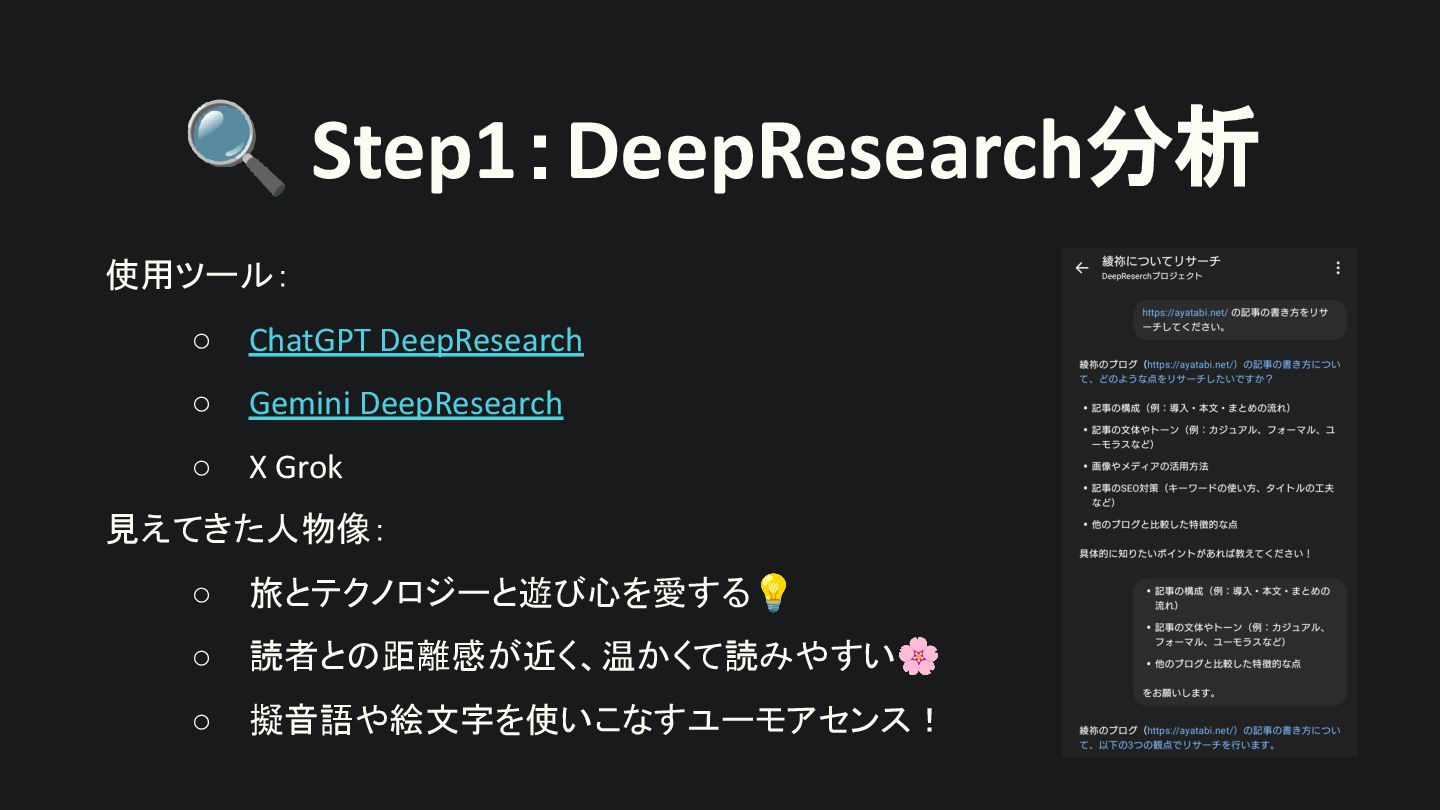Screen dimensions: 1440x810
Task: Click the "見えてきた人物像" heading
Action: 244,529
